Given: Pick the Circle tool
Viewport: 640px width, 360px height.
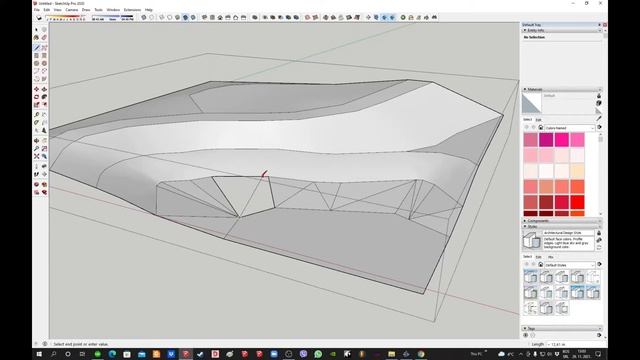Looking at the screenshot, I should pos(36,63).
